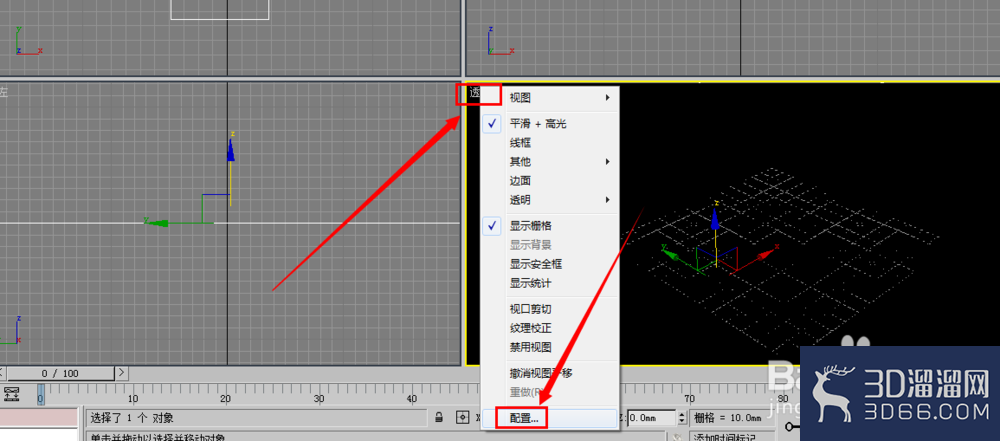1000x441 pixels.
Task: Choose 纹理校正 texture correction
Action: 550,329
